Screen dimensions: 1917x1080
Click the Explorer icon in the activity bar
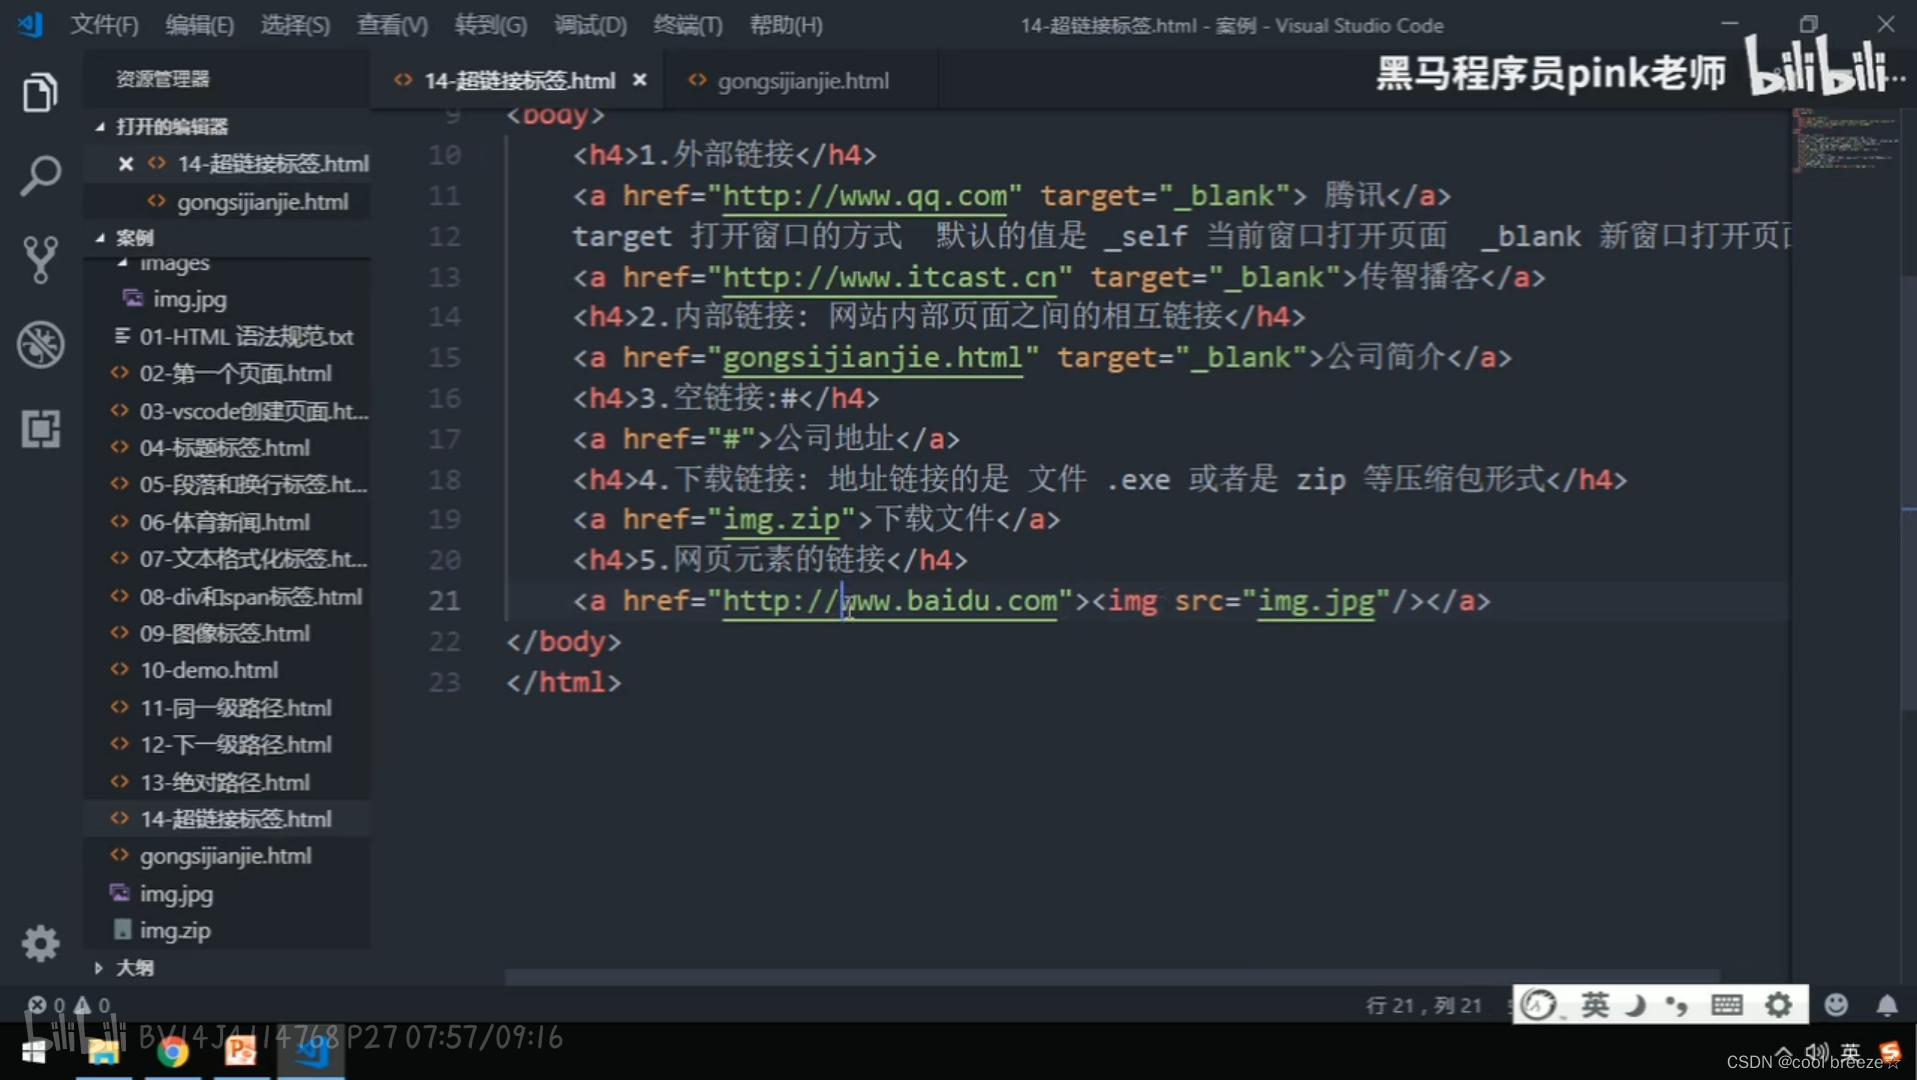click(40, 92)
